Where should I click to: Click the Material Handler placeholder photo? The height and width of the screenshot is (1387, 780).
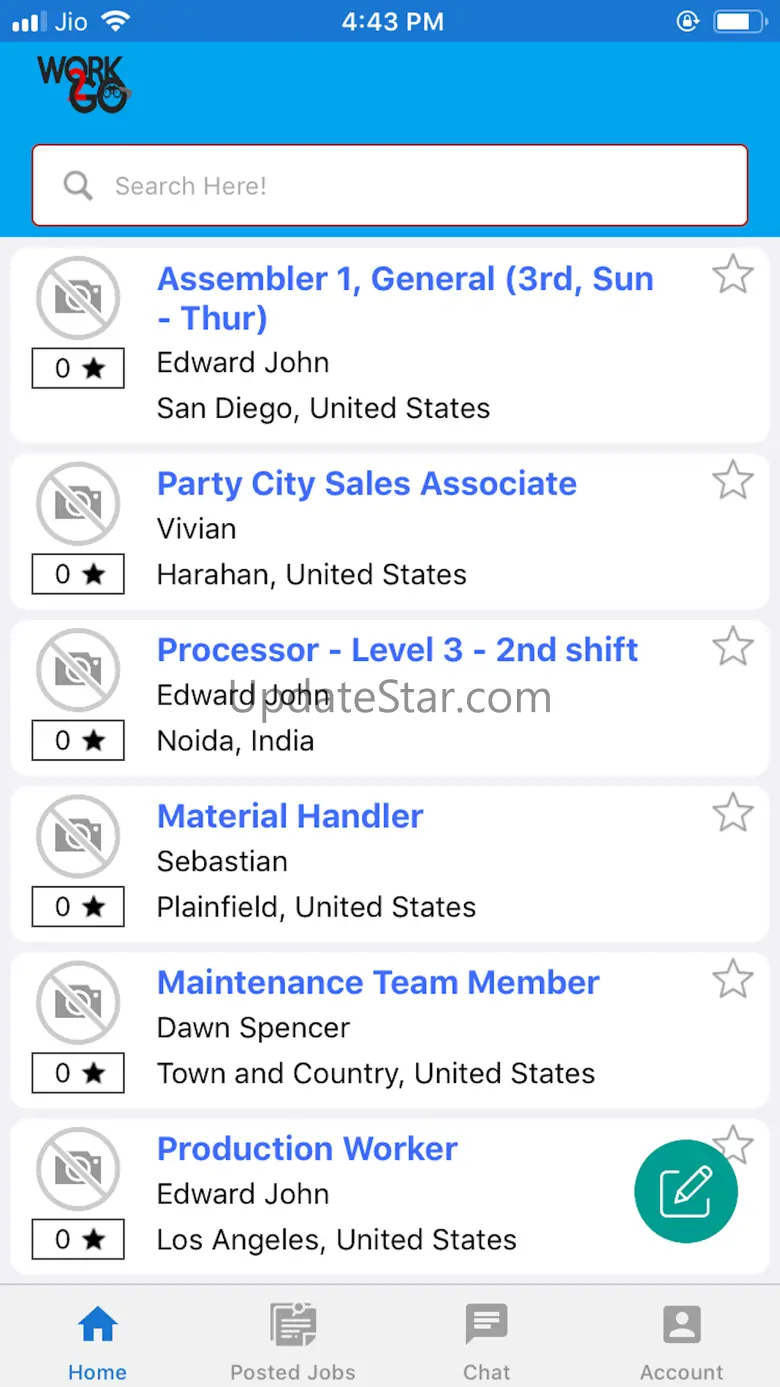click(x=78, y=836)
